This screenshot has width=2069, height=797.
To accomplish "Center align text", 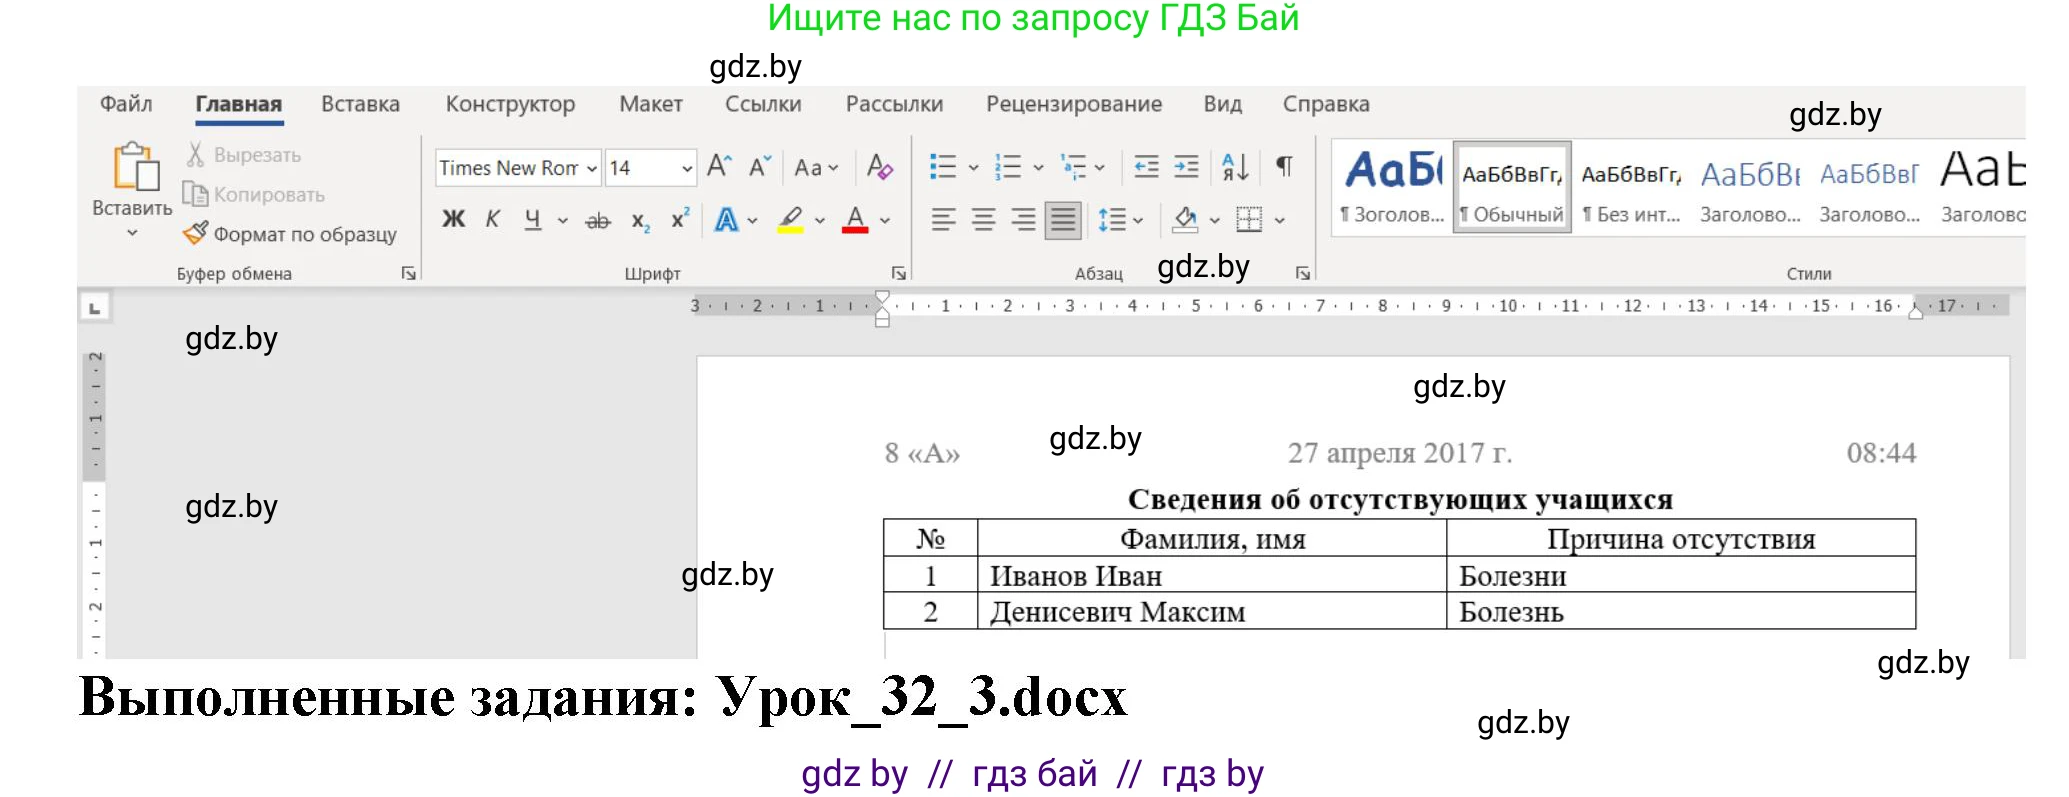I will [x=983, y=220].
